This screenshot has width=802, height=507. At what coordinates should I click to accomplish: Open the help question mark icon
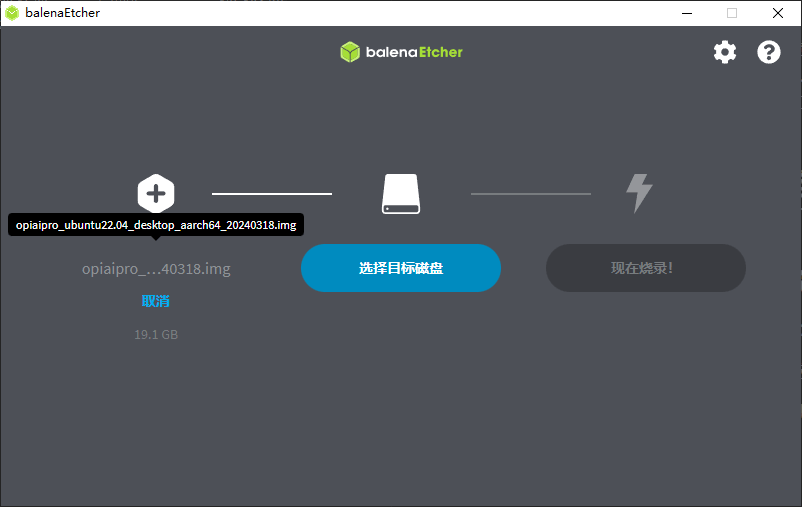769,52
